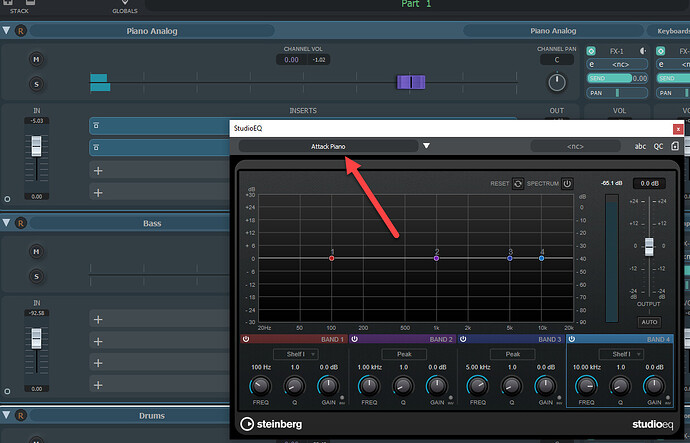Click the Channel Vol 0.00 value field
This screenshot has height=443, width=690.
[291, 60]
